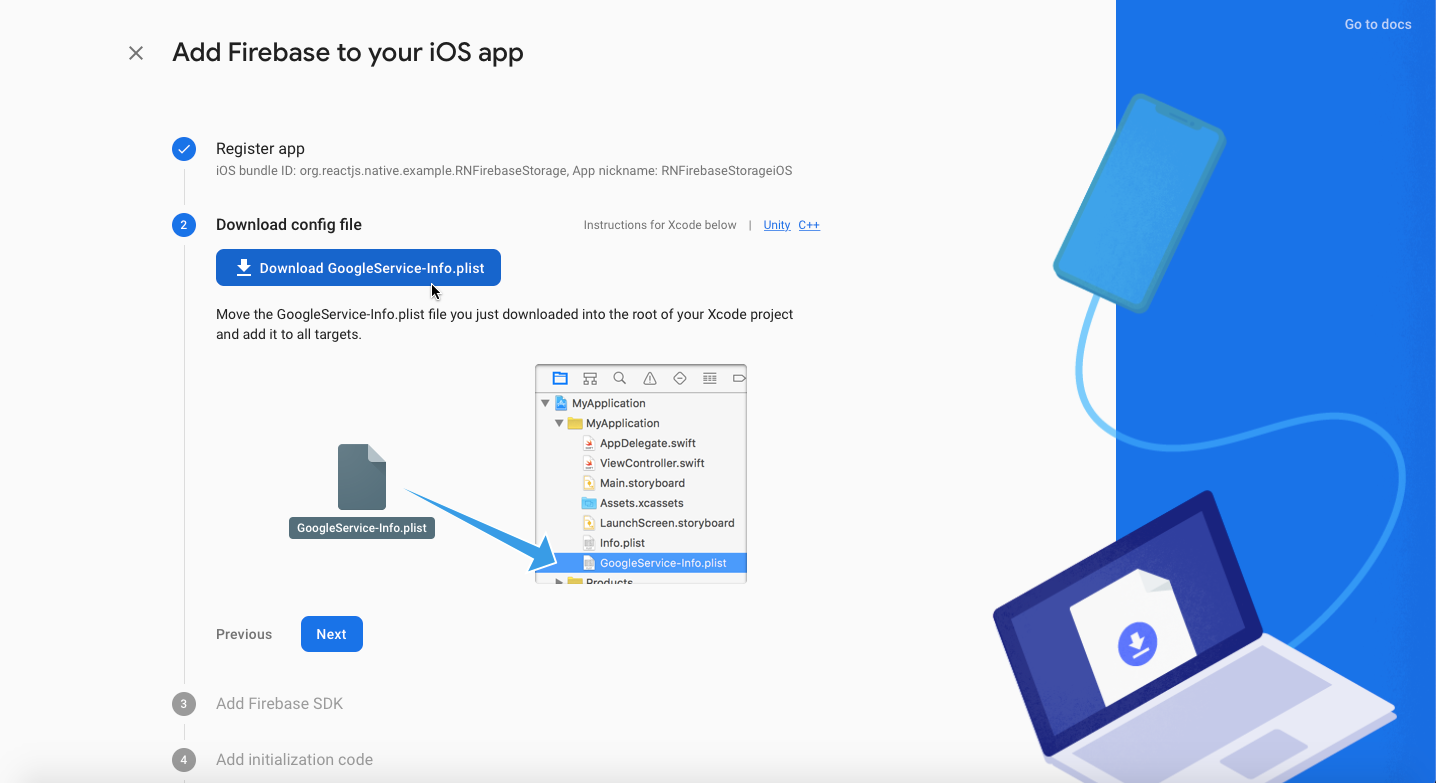Open the Go to docs link

(x=1378, y=24)
